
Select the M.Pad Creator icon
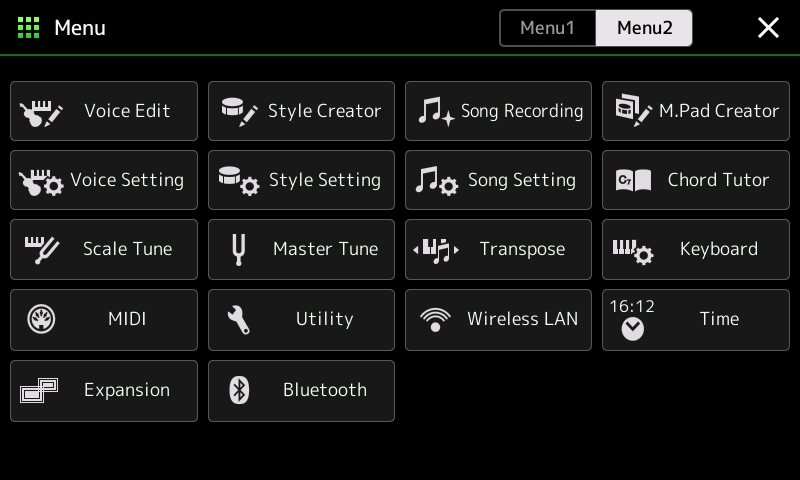point(633,111)
